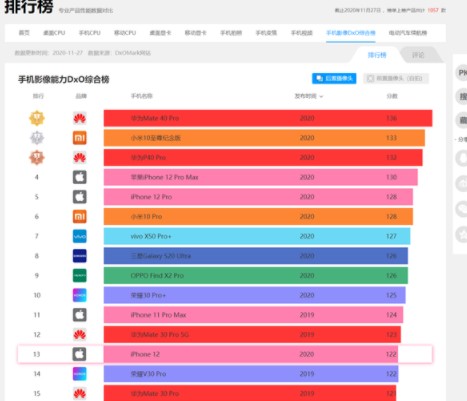Click the favorites (藏) sidebar button

click(462, 120)
